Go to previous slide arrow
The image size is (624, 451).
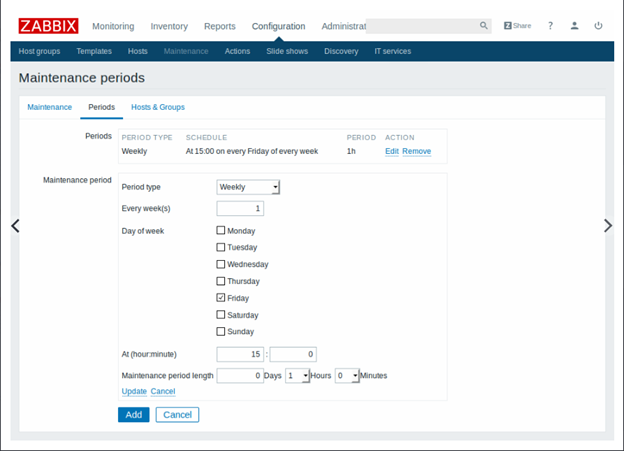pyautogui.click(x=15, y=226)
